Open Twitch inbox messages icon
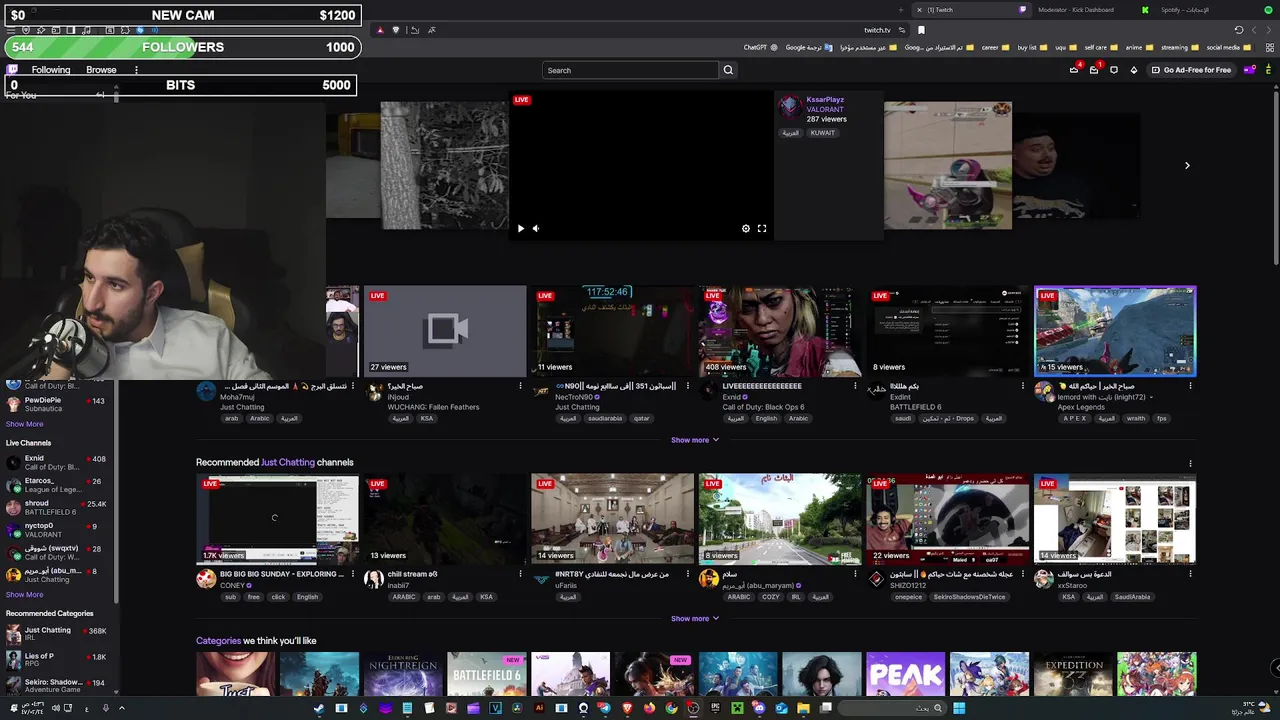Viewport: 1280px width, 720px height. pos(1094,70)
